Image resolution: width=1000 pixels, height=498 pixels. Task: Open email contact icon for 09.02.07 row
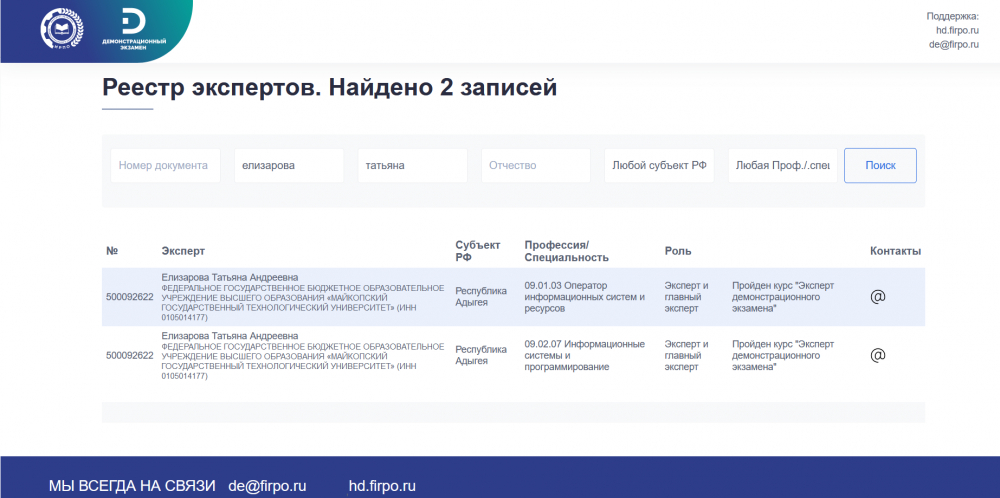click(878, 355)
